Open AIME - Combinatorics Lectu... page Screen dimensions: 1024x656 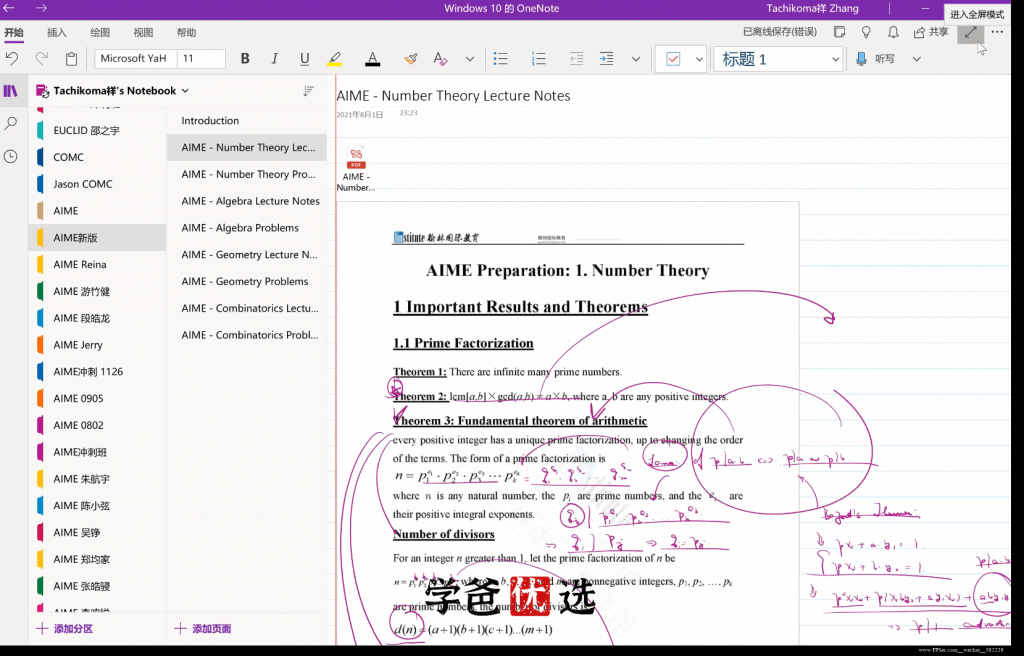[247, 308]
